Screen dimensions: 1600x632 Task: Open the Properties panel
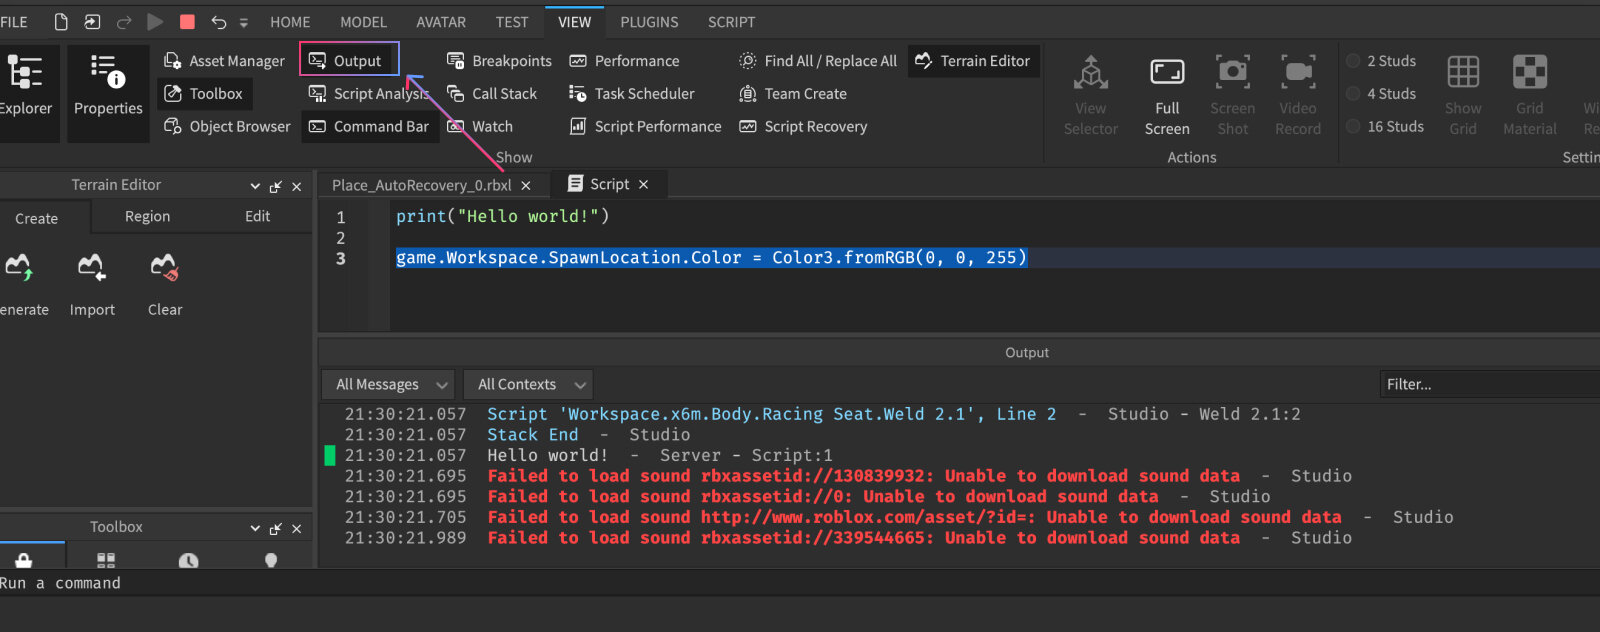(x=108, y=87)
